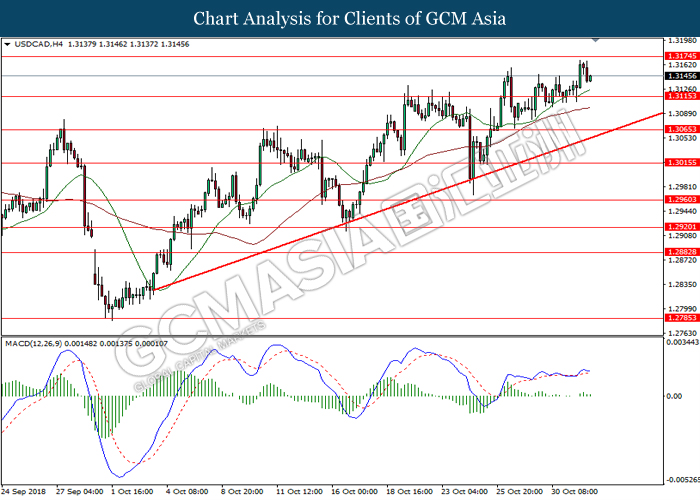Click the red 1.28828 price level label
Image resolution: width=700 pixels, height=500 pixels.
[682, 252]
